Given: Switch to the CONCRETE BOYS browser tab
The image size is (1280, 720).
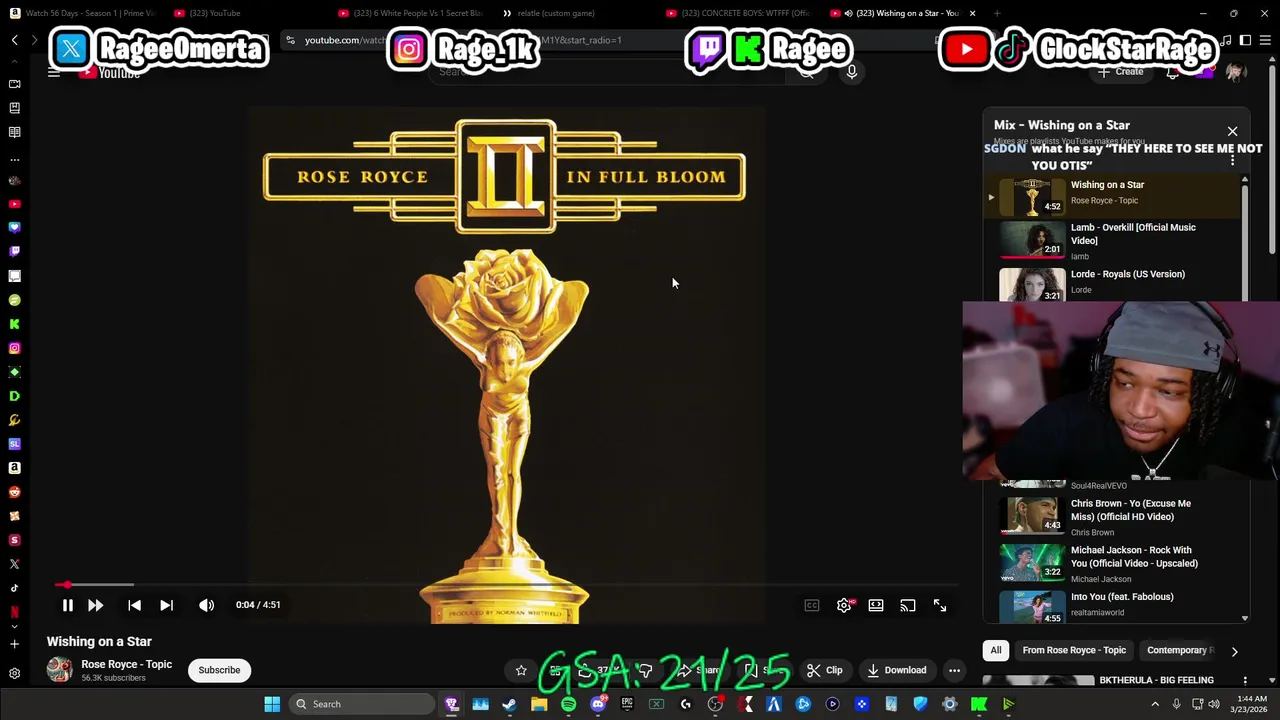Looking at the screenshot, I should (x=737, y=13).
